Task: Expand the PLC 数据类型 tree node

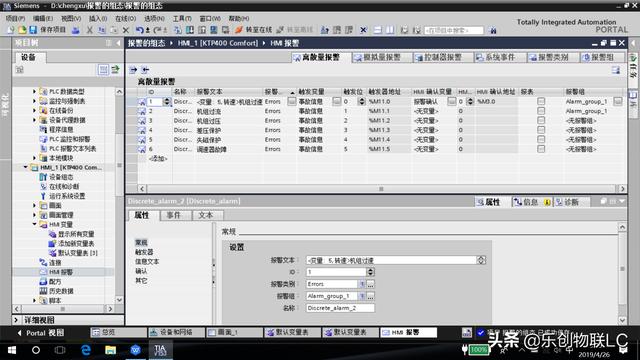Action: 34,91
